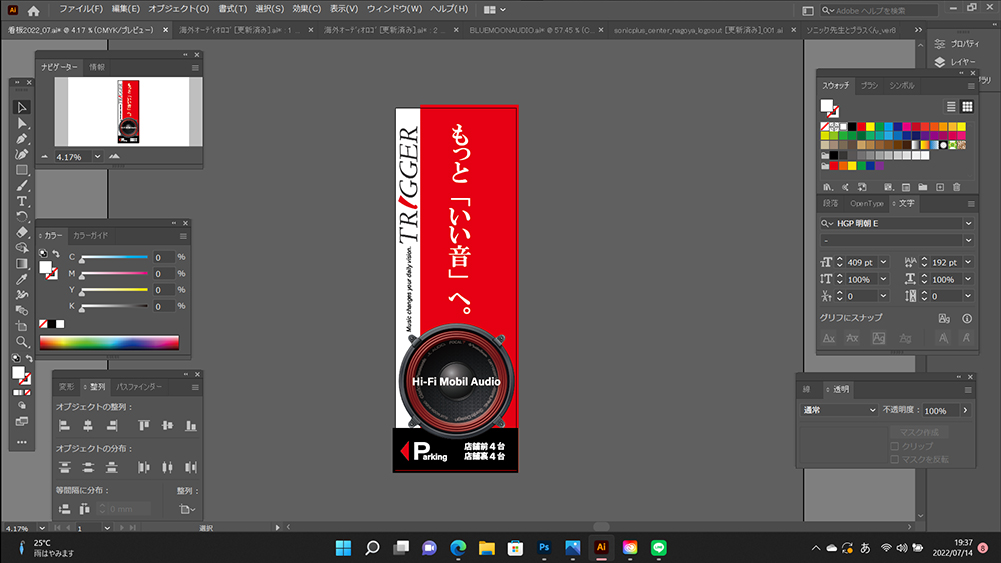Click vertical distribute top icon
Viewport: 1001px width, 563px height.
click(64, 468)
